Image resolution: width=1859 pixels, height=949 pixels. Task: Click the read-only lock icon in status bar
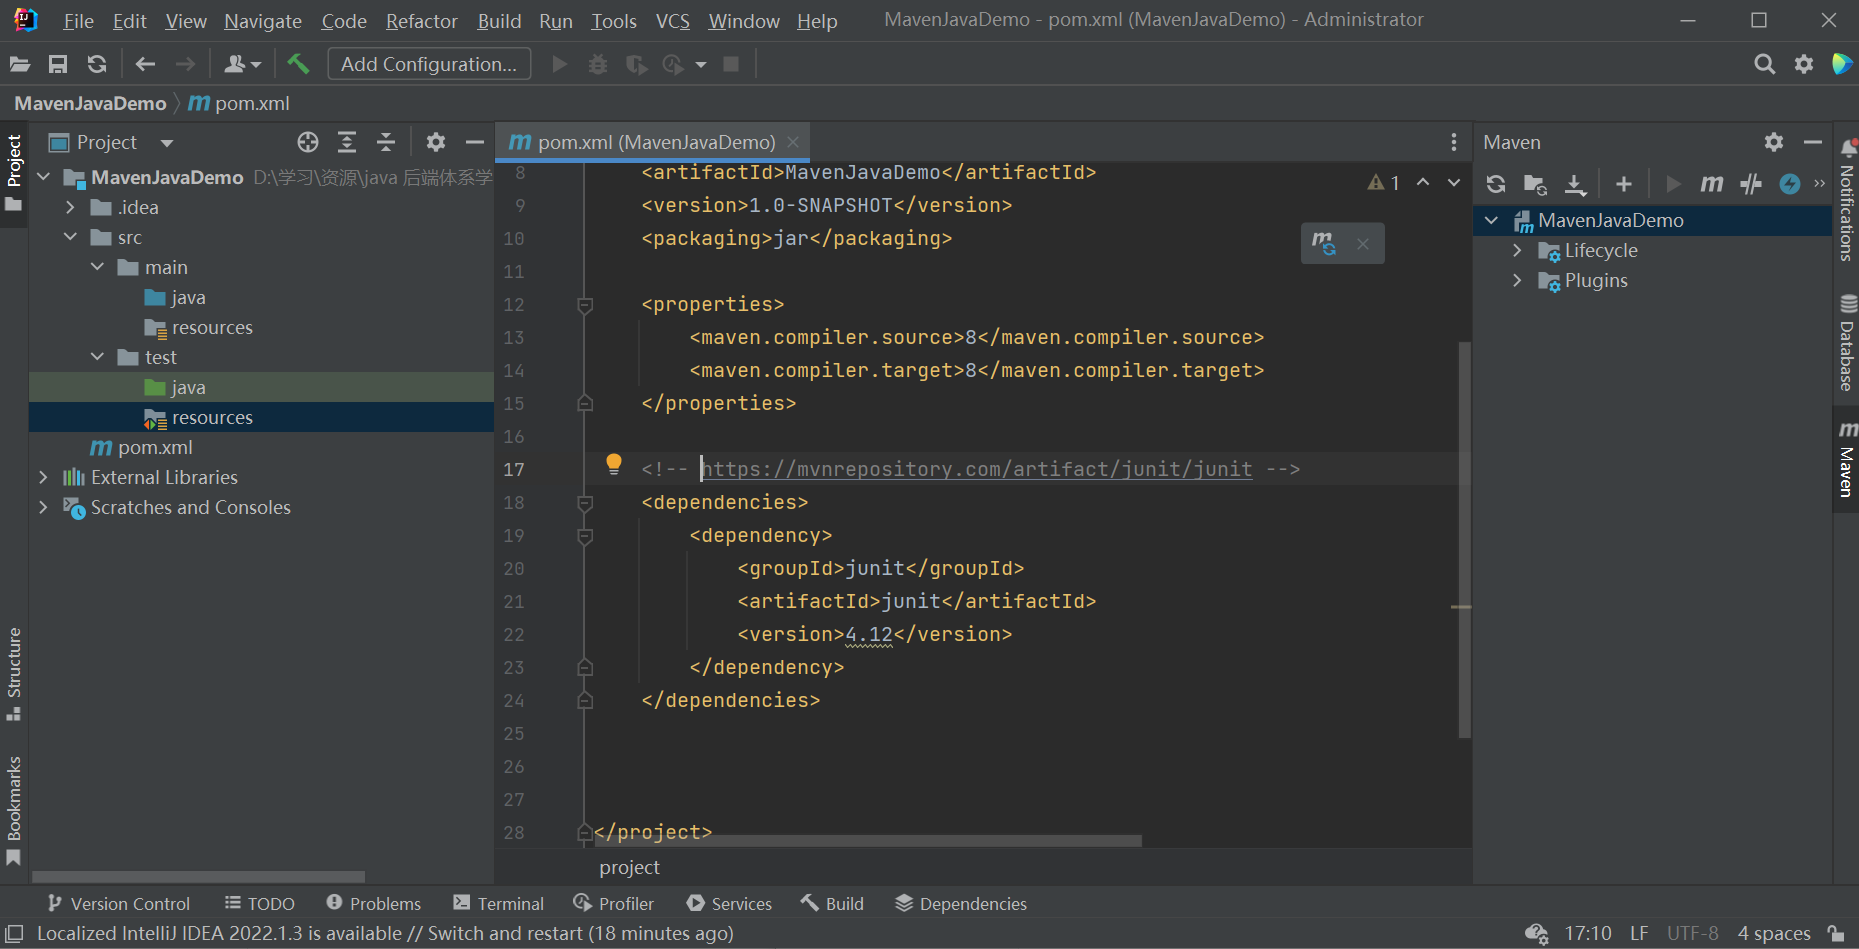(x=1836, y=933)
